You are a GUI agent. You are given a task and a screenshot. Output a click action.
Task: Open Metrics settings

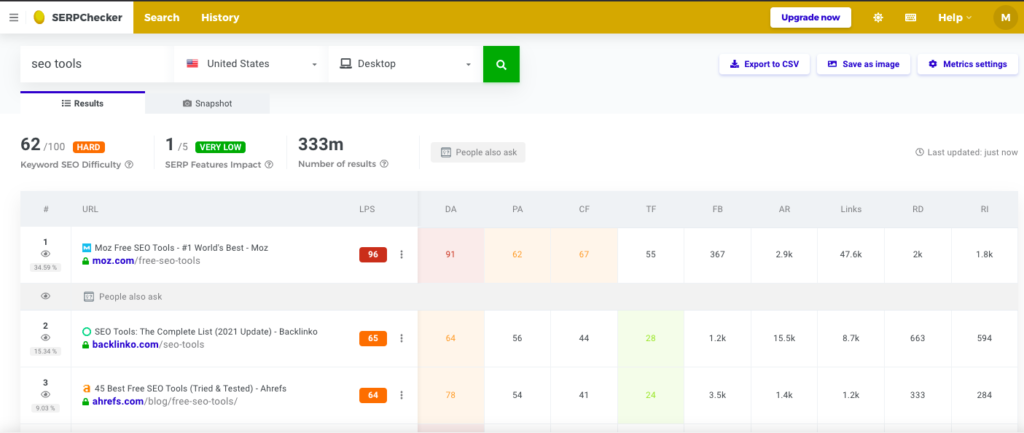tap(967, 64)
